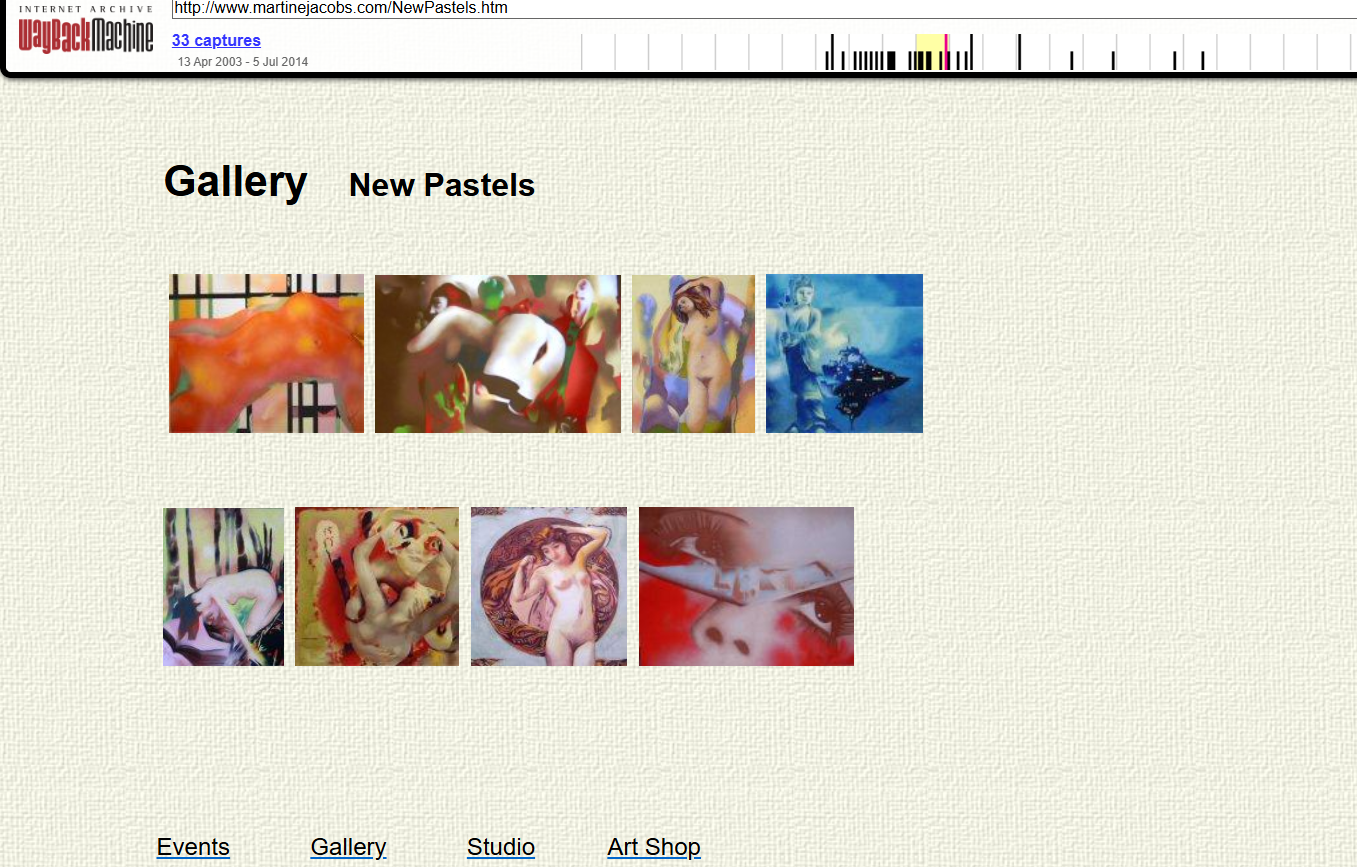View the red eyes pastel thumbnail

(x=746, y=587)
